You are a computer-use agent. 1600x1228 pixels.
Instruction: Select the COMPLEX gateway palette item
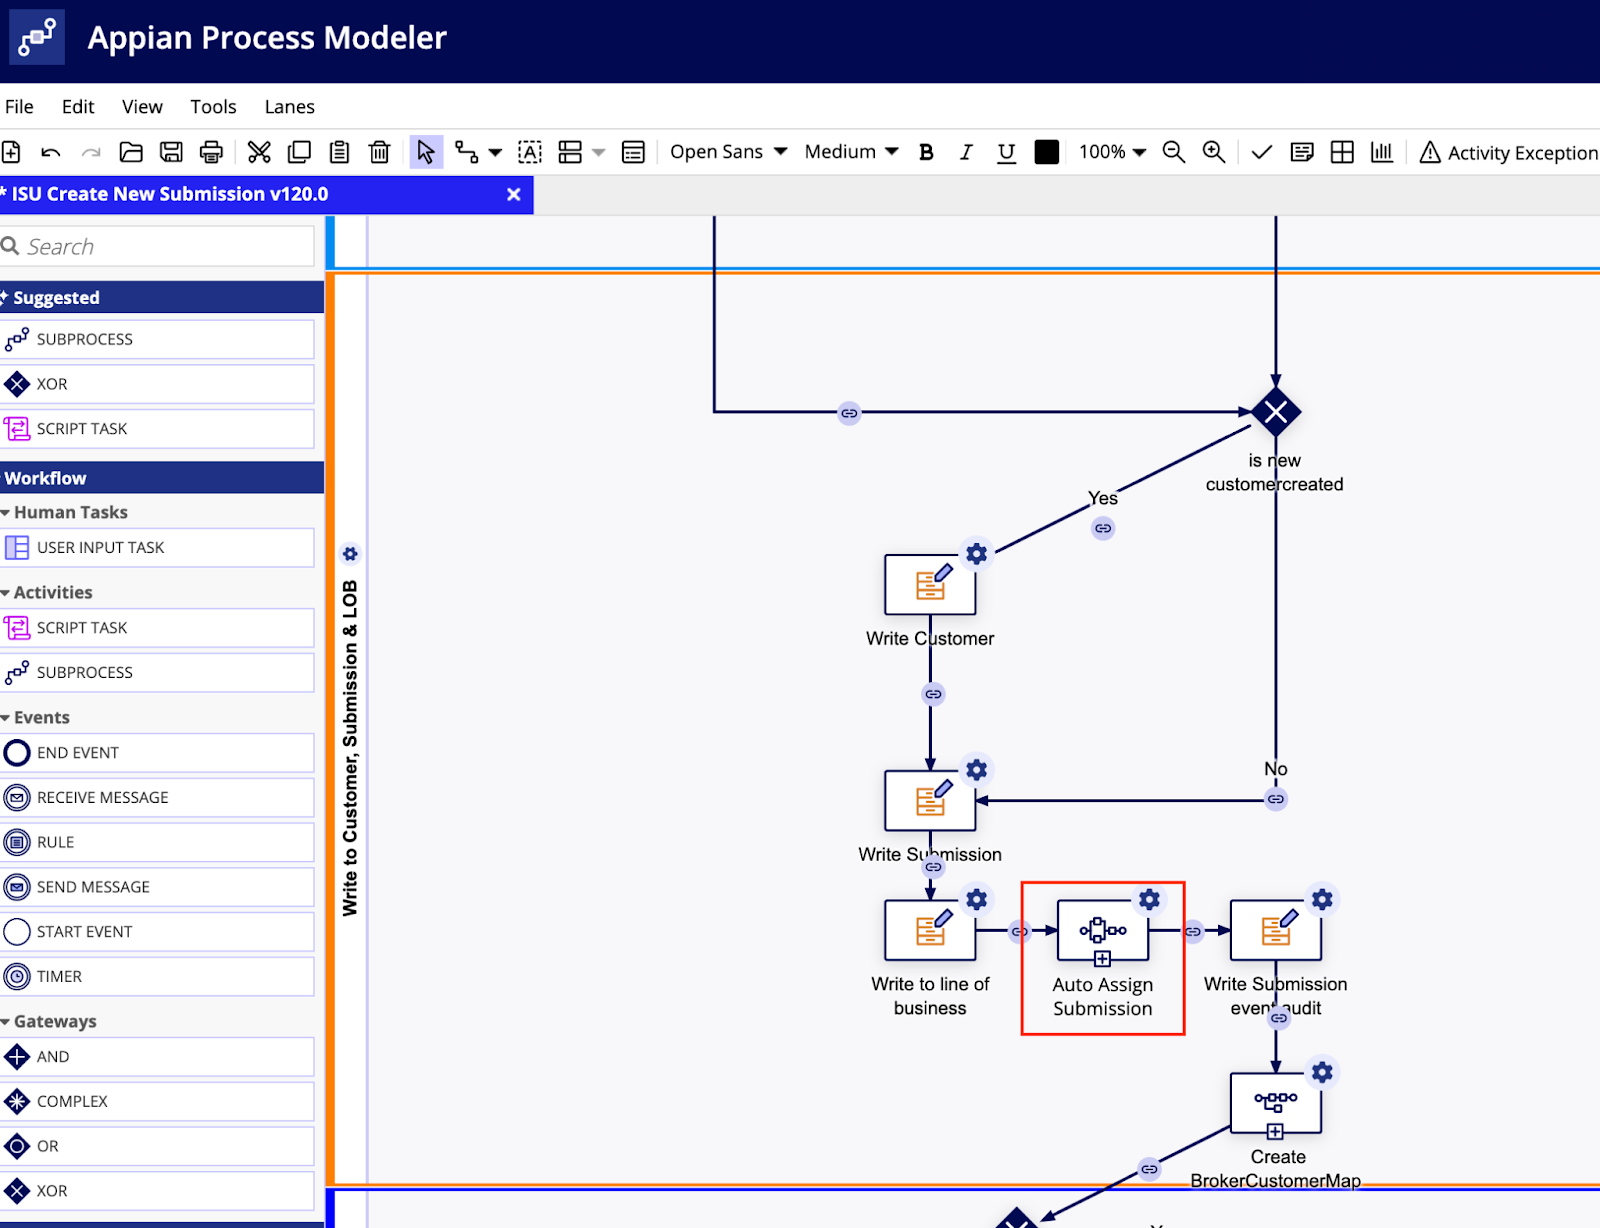point(157,1102)
